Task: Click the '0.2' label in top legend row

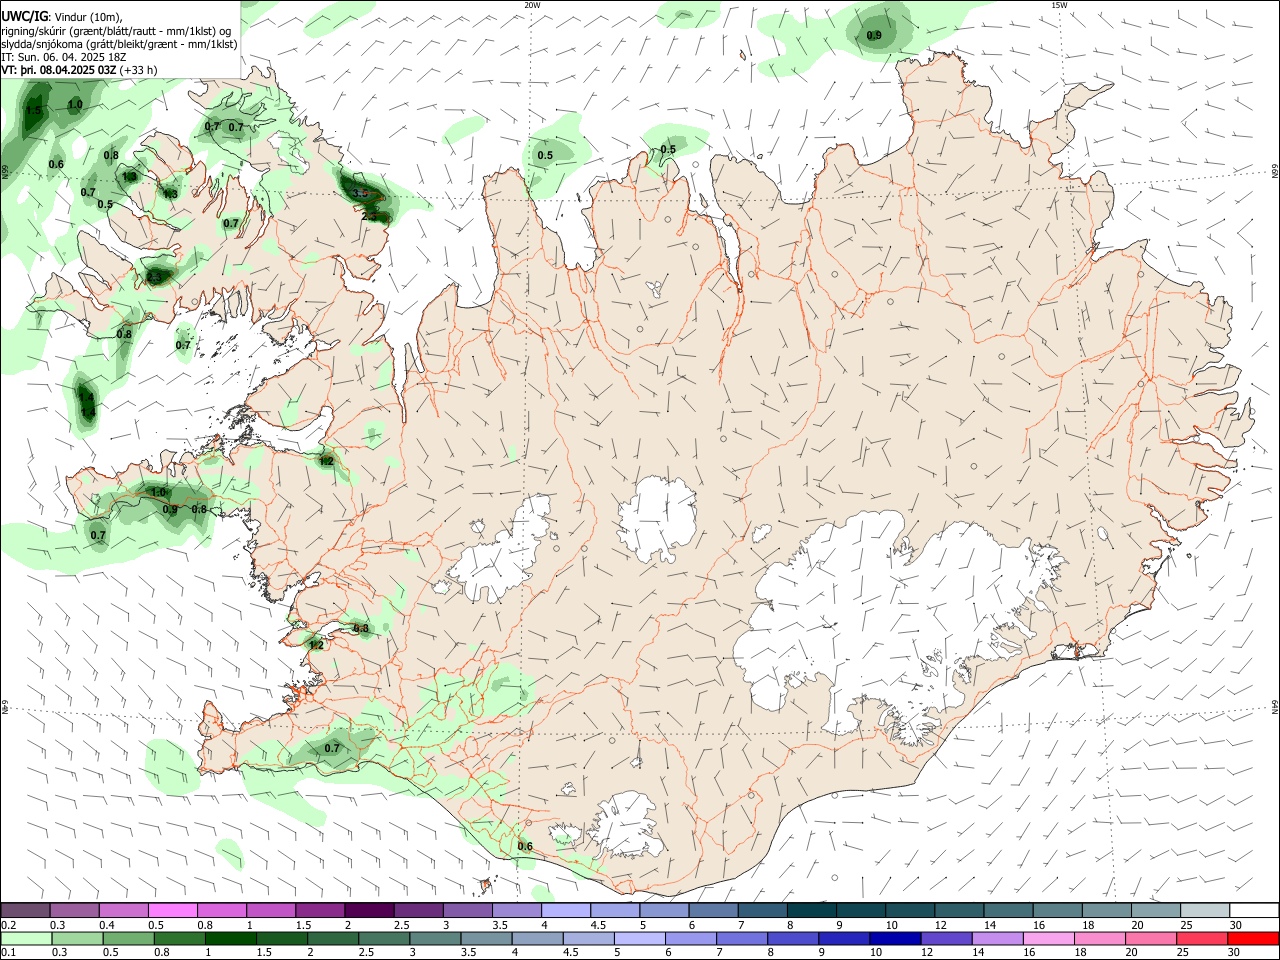Action: click(9, 926)
